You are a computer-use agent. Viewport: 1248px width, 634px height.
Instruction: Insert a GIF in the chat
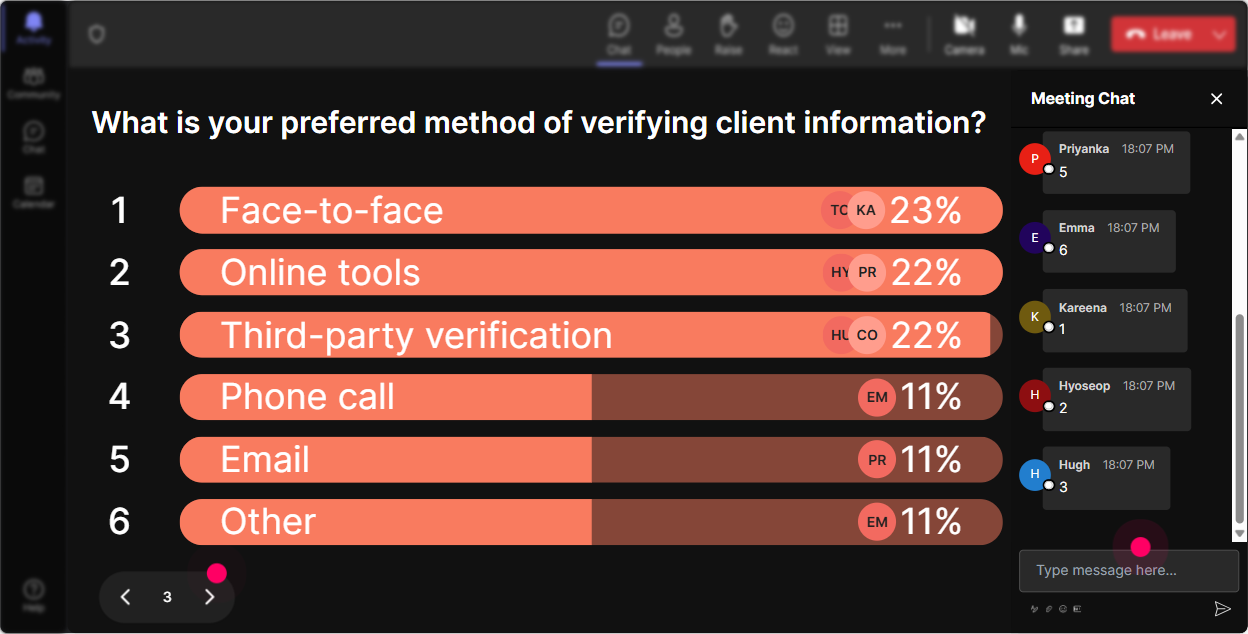[x=1077, y=608]
